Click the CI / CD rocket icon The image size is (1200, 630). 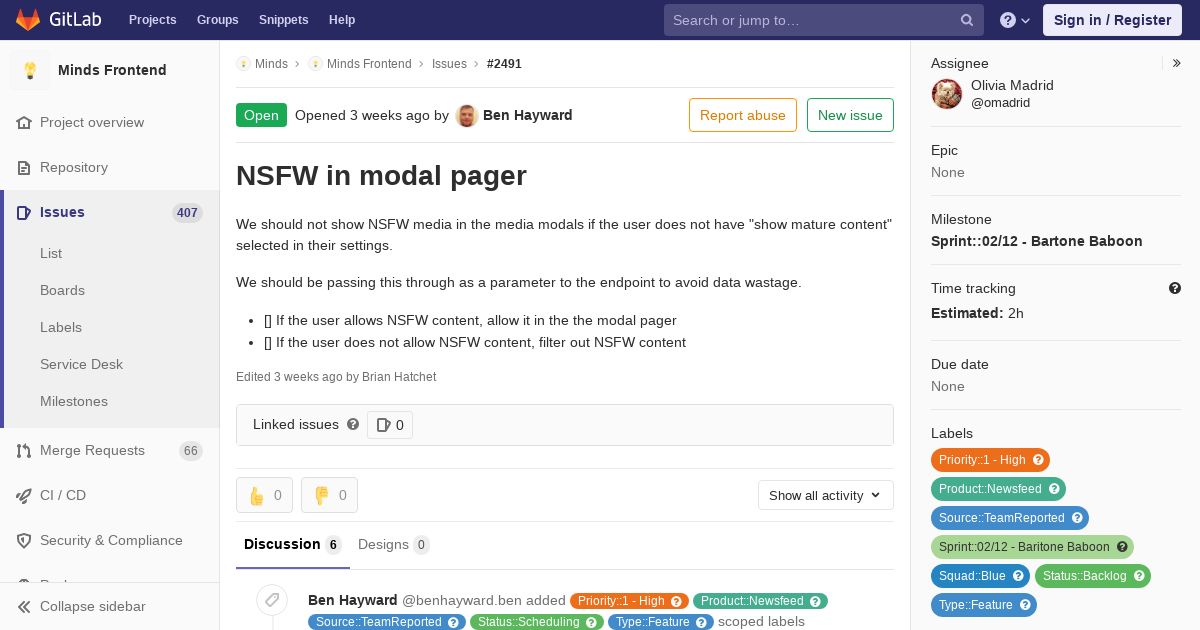click(24, 495)
